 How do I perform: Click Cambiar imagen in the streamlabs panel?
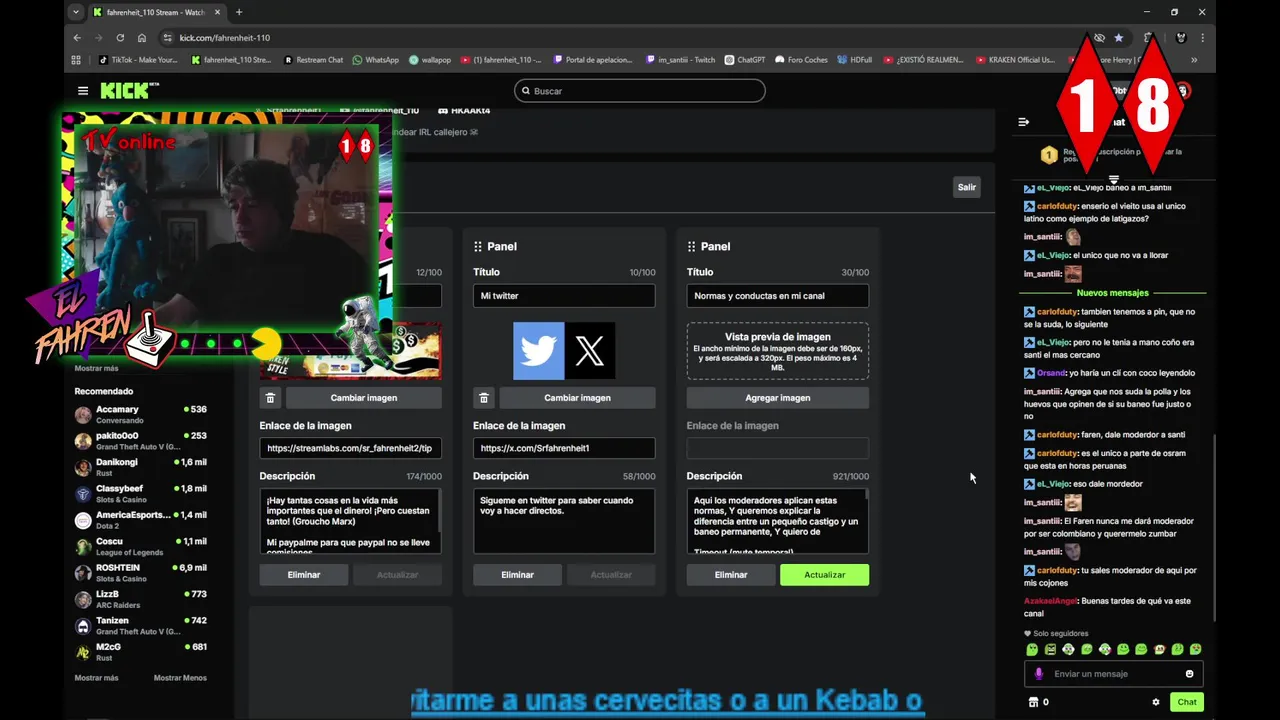pos(364,398)
